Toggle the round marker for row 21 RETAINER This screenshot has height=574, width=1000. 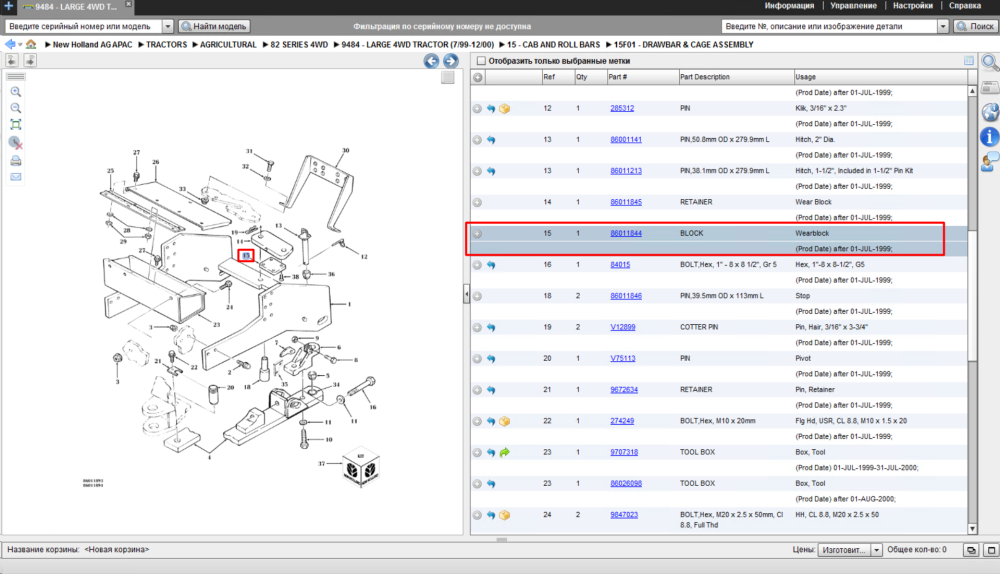point(477,390)
